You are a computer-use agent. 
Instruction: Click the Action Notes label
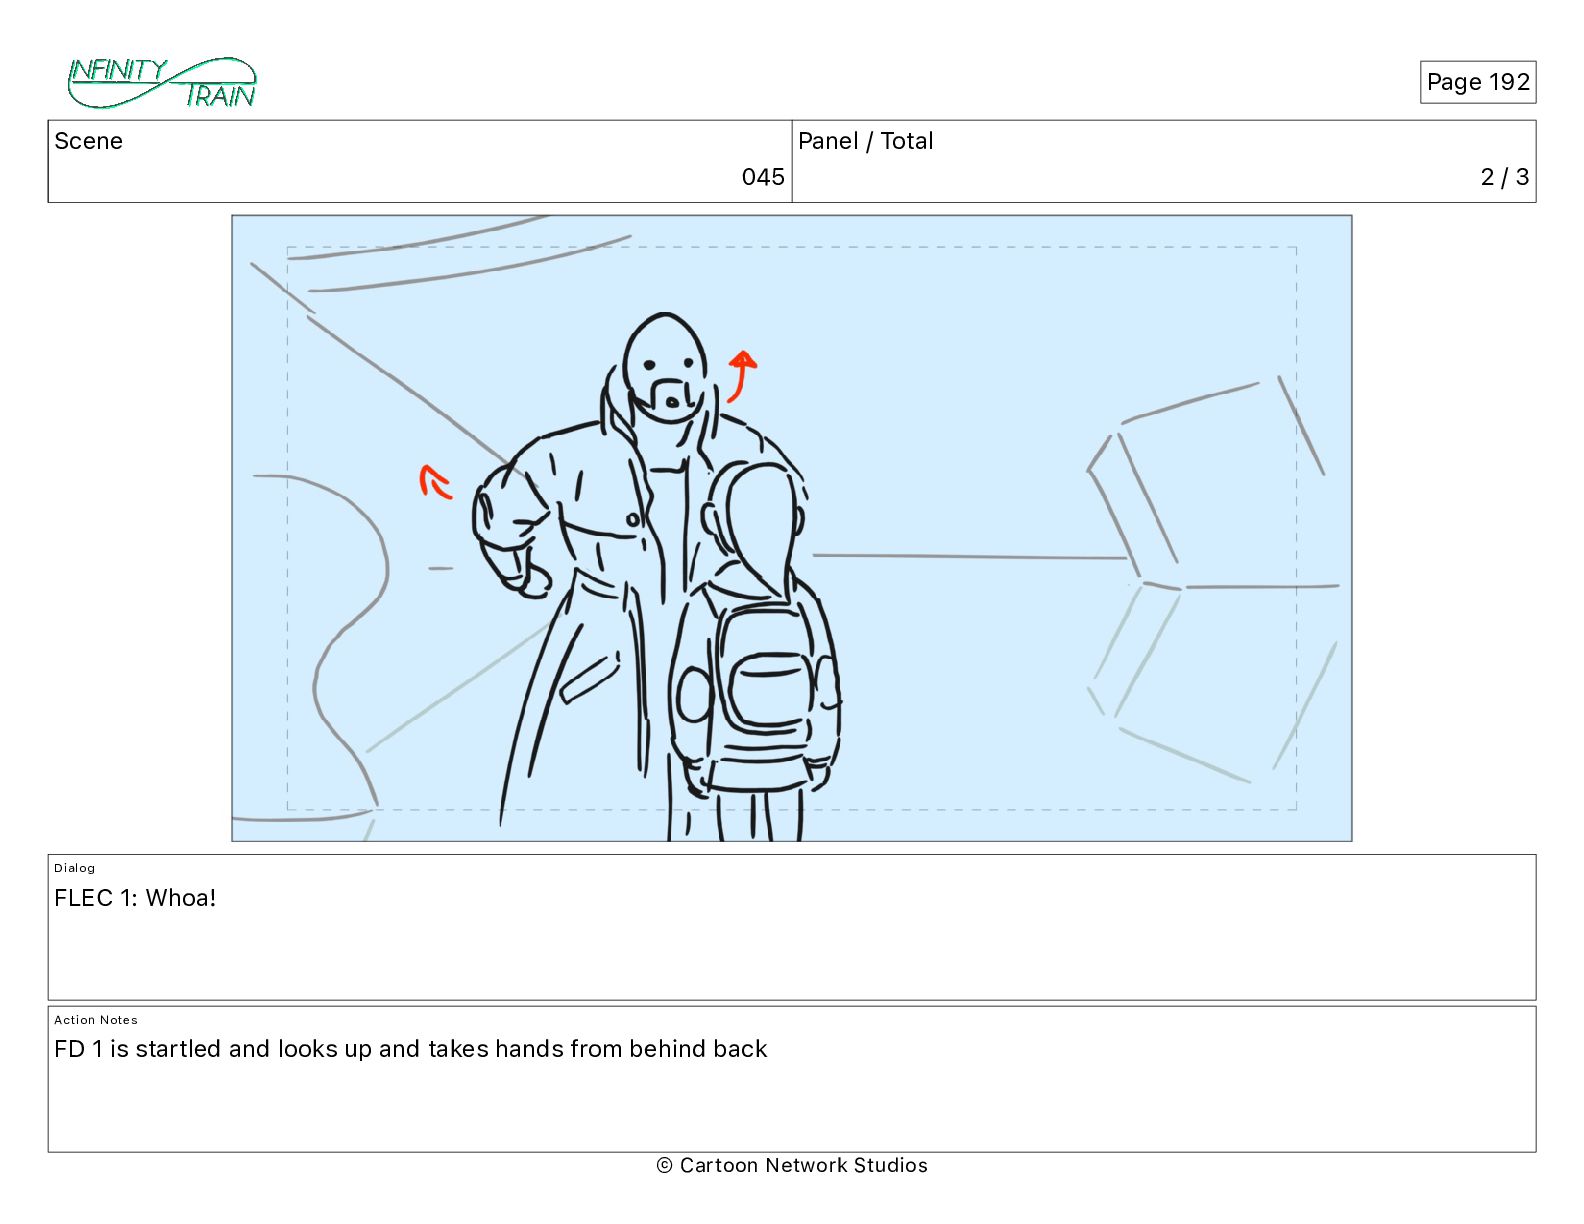click(x=96, y=1020)
